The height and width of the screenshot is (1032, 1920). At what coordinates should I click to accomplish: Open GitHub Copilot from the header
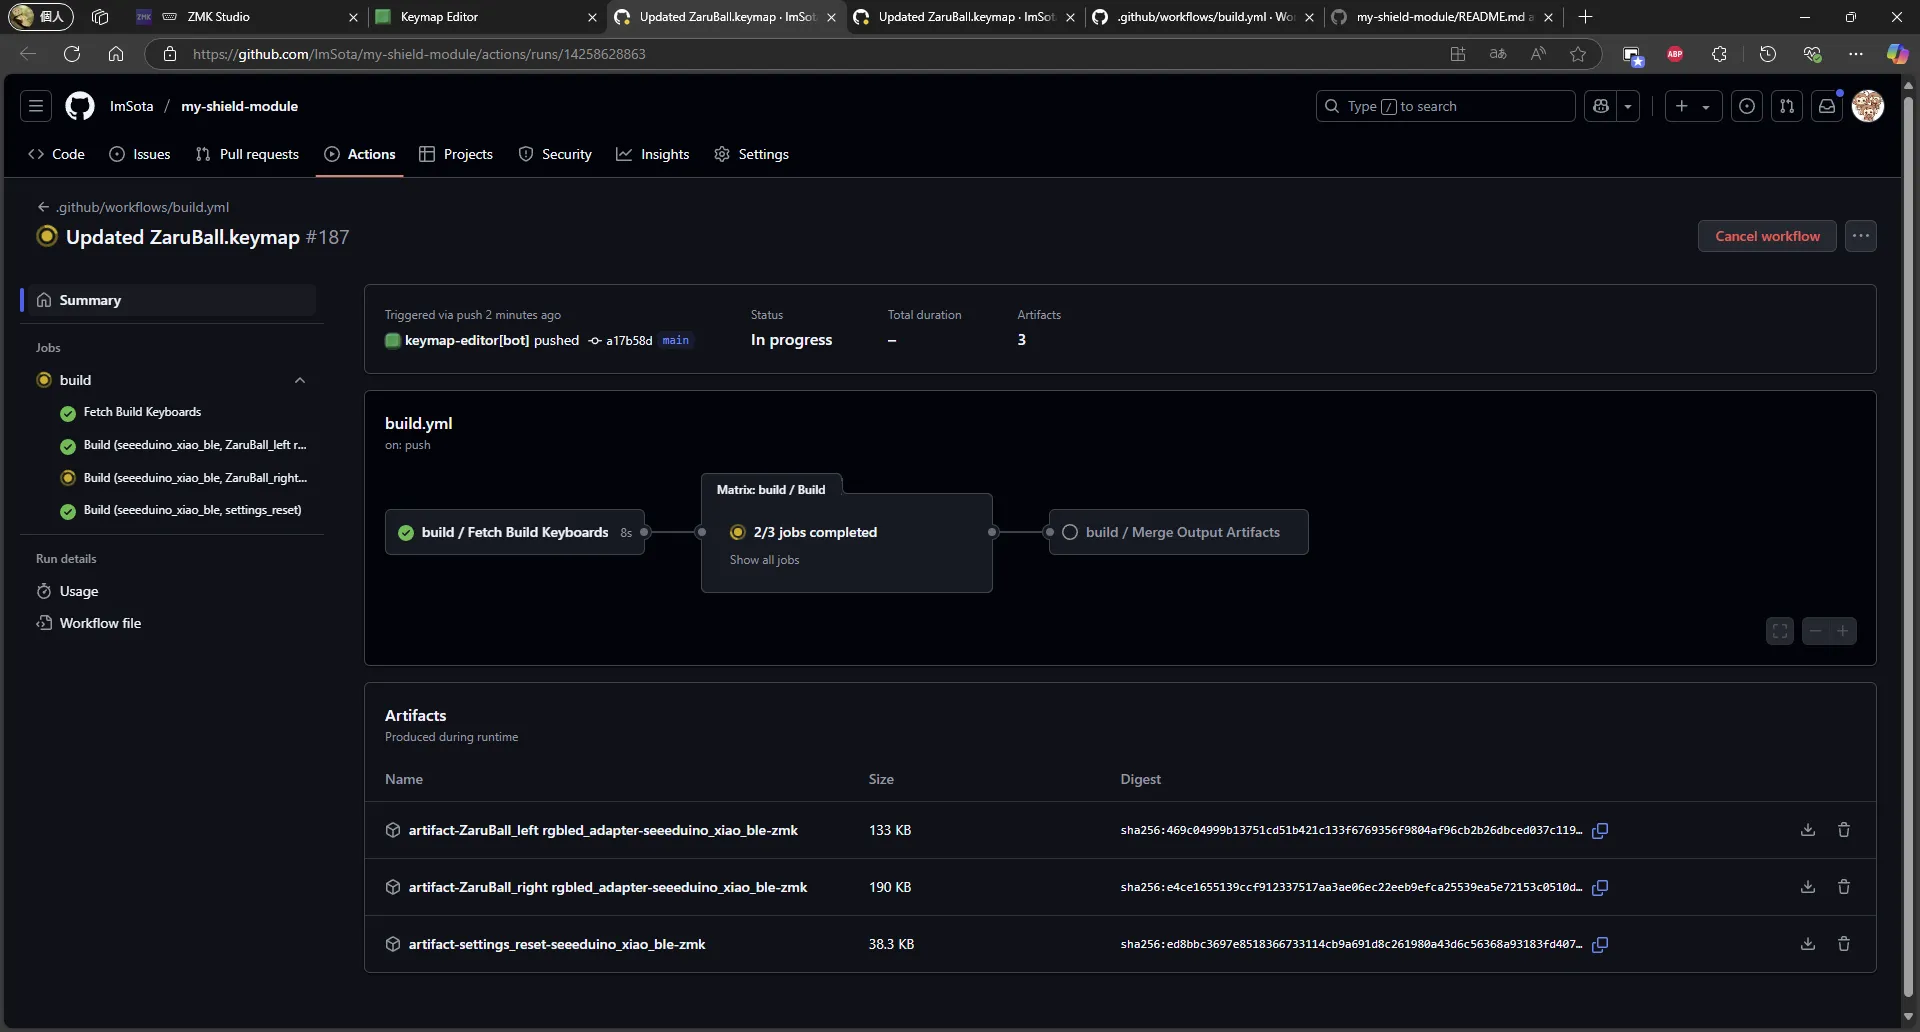pos(1602,106)
